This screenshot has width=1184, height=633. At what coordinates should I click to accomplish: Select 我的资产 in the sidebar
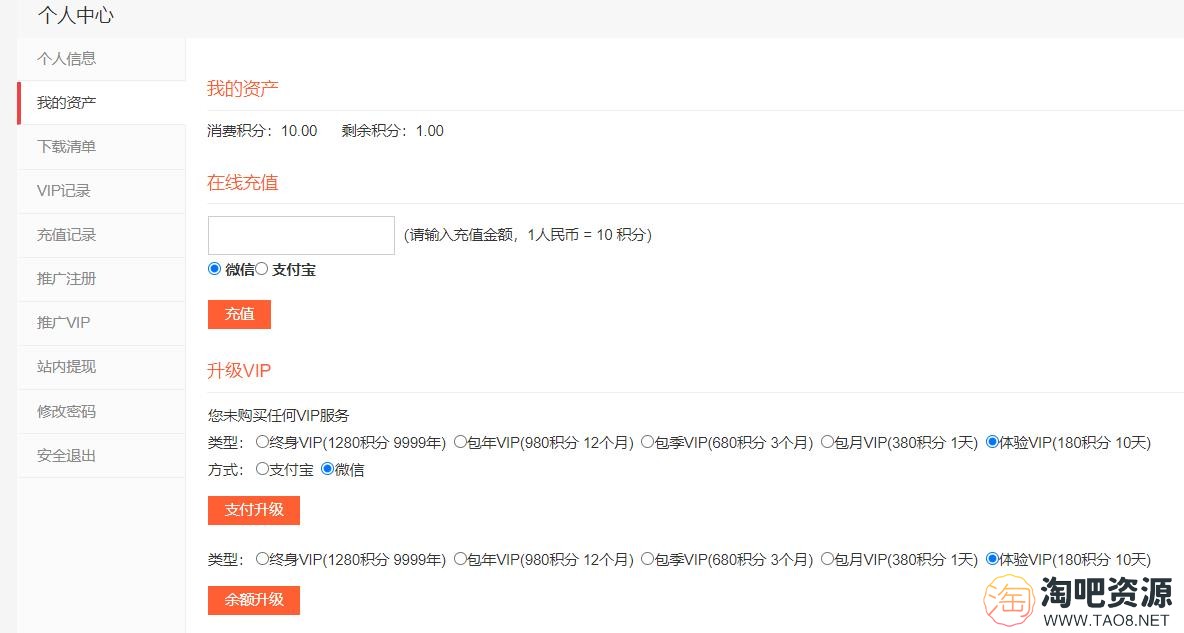point(101,103)
